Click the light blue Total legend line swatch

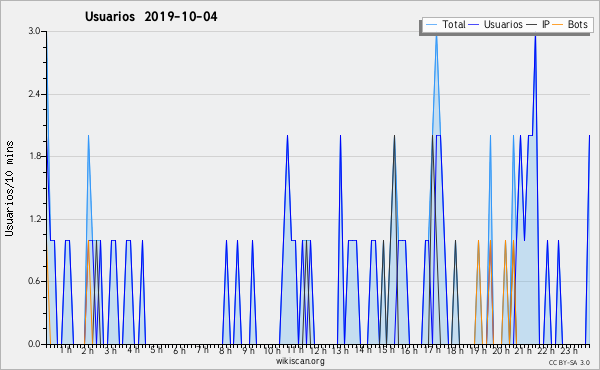(431, 25)
